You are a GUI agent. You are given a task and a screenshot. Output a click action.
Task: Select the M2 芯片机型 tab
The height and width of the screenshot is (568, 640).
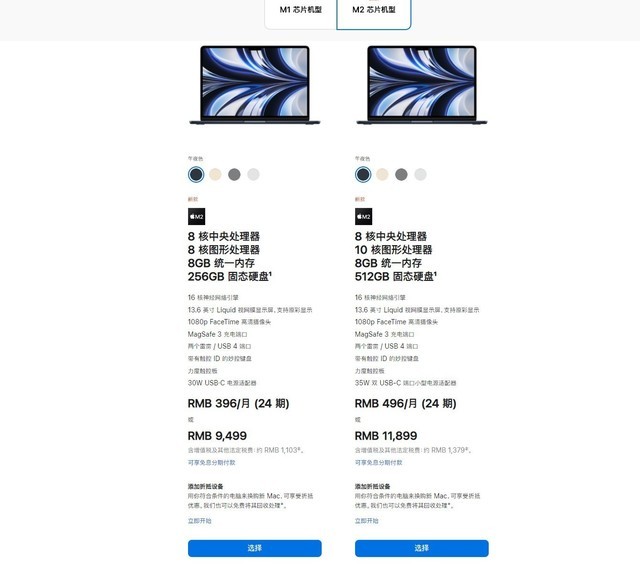pos(374,10)
